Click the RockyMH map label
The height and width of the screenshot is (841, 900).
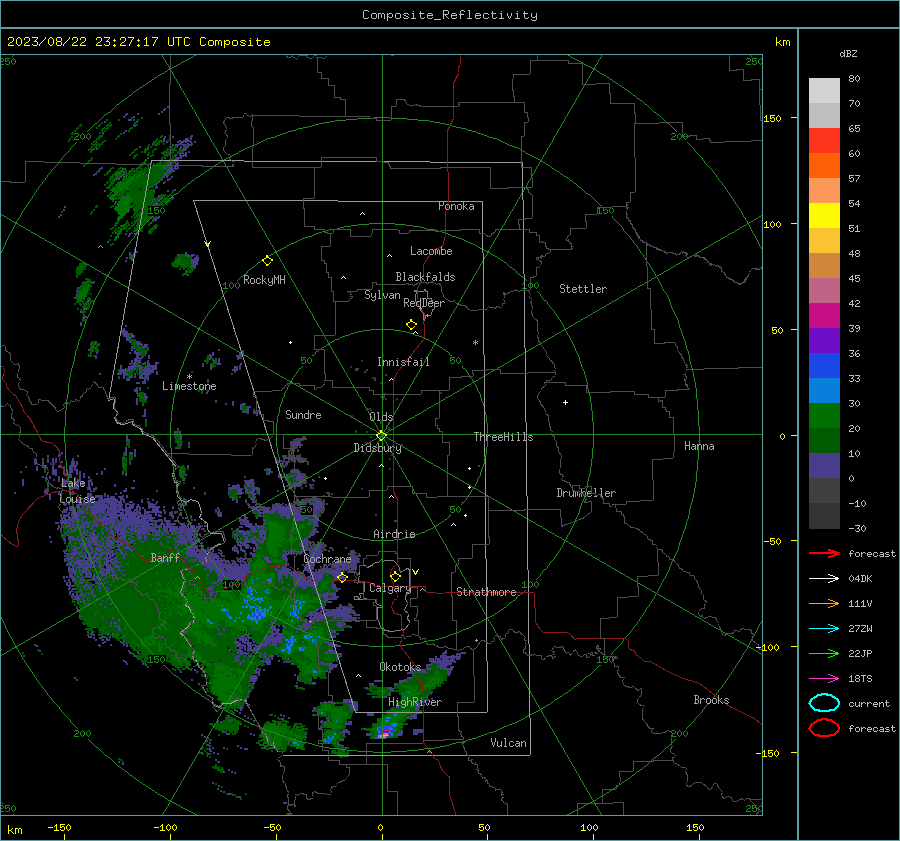[264, 280]
